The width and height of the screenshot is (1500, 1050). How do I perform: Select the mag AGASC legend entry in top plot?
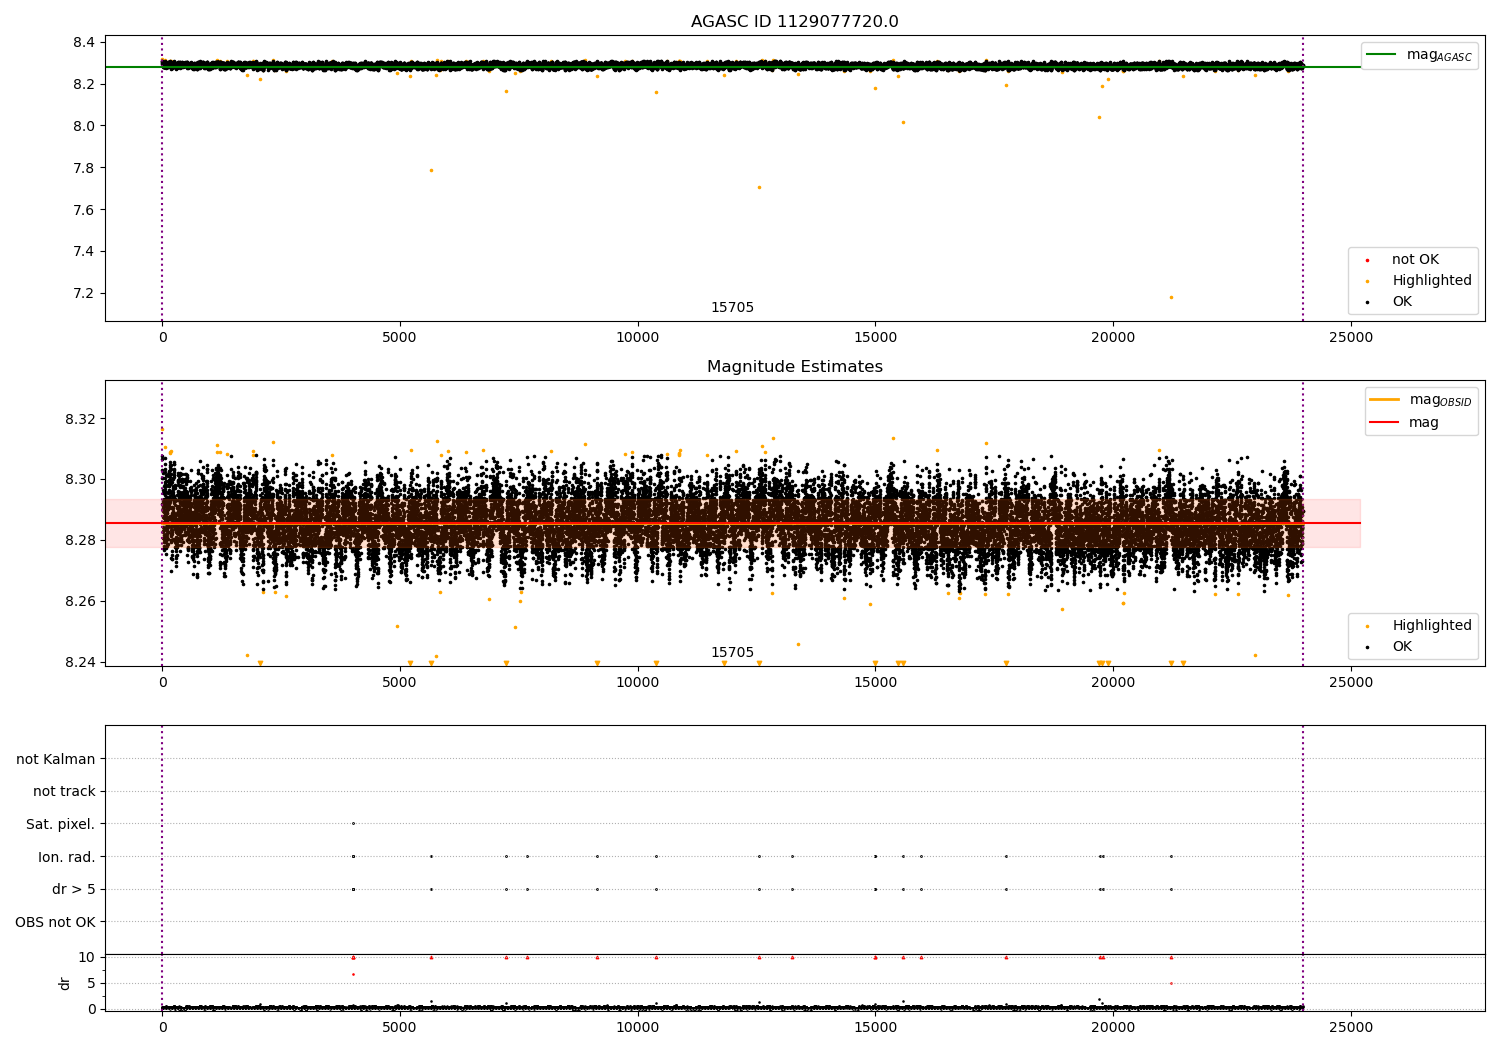1420,55
